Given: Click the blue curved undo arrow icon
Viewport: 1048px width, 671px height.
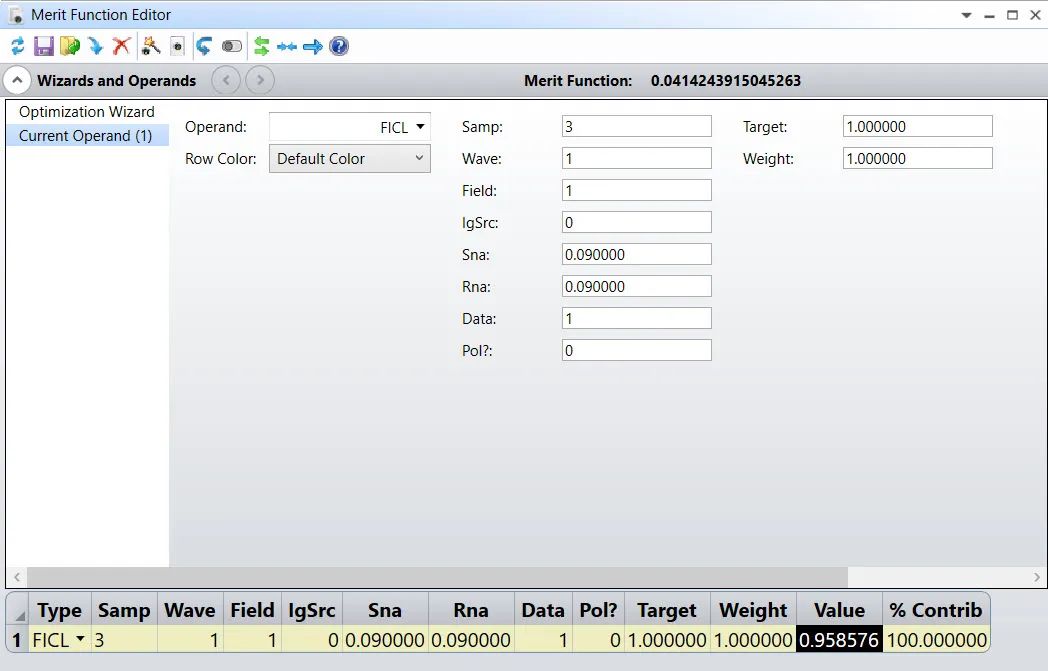Looking at the screenshot, I should click(203, 46).
